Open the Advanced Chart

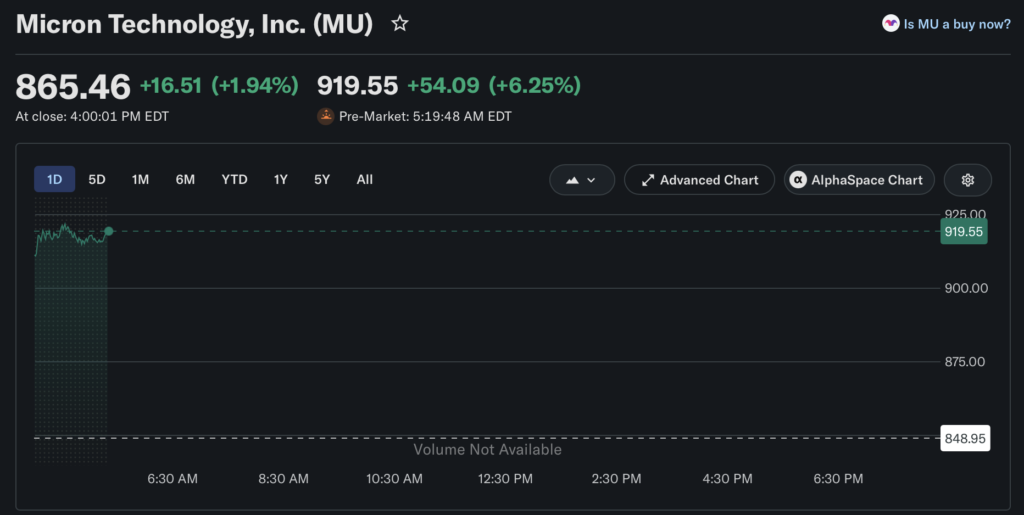tap(699, 180)
